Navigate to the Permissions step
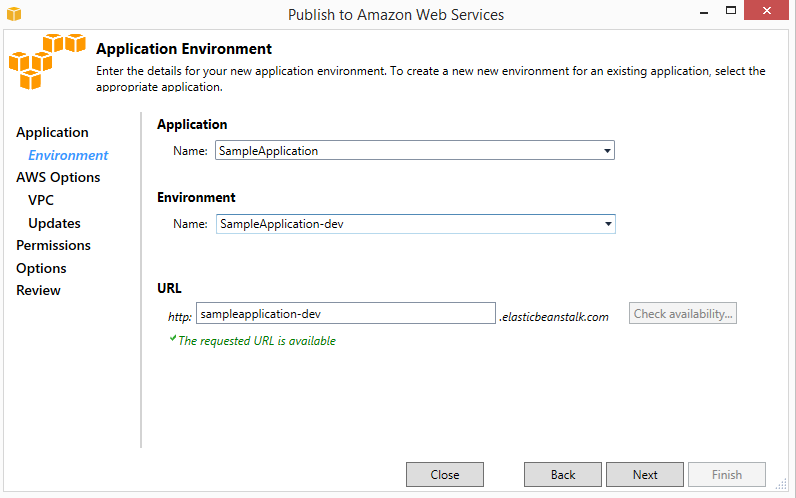The height and width of the screenshot is (498, 796). pos(53,245)
